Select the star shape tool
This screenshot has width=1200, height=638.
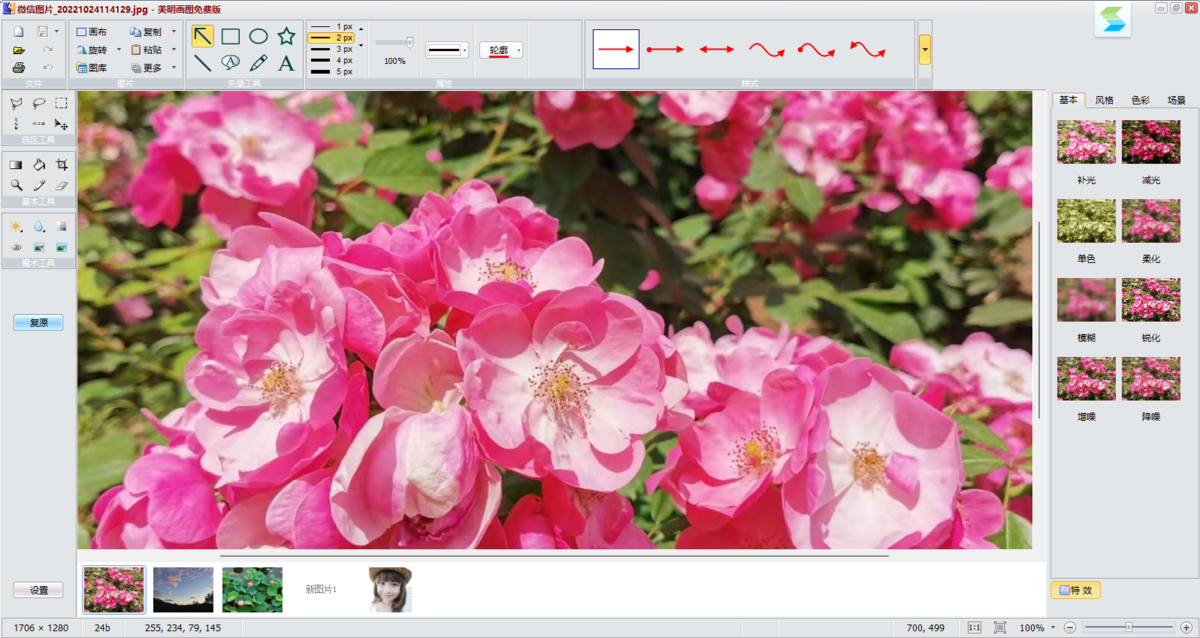[286, 37]
